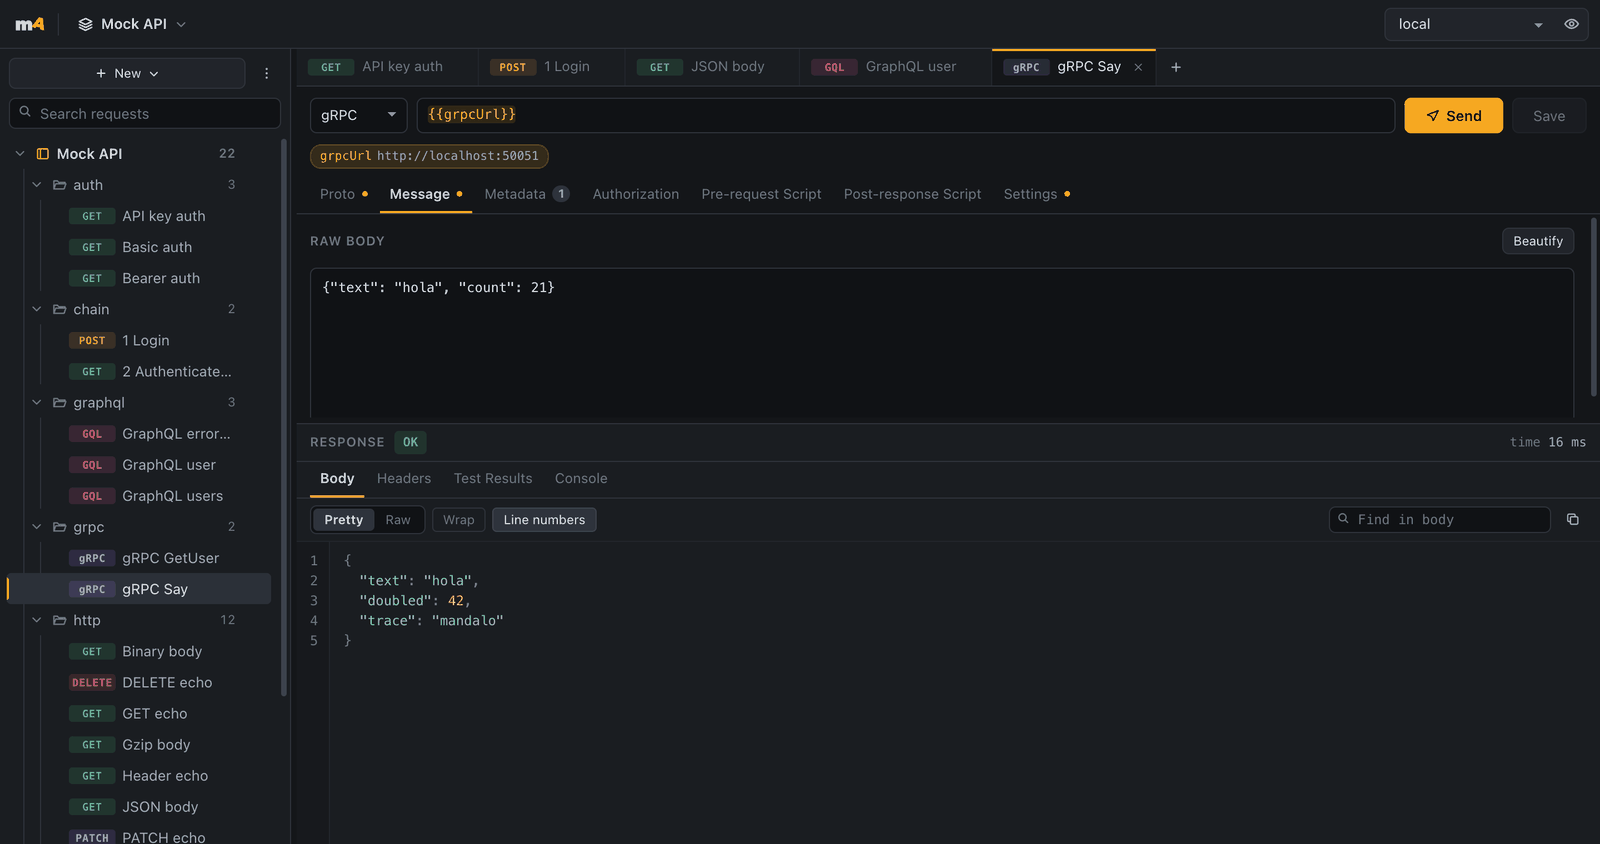The image size is (1600, 844).
Task: Click the Mock API collection icon
Action: coord(43,153)
